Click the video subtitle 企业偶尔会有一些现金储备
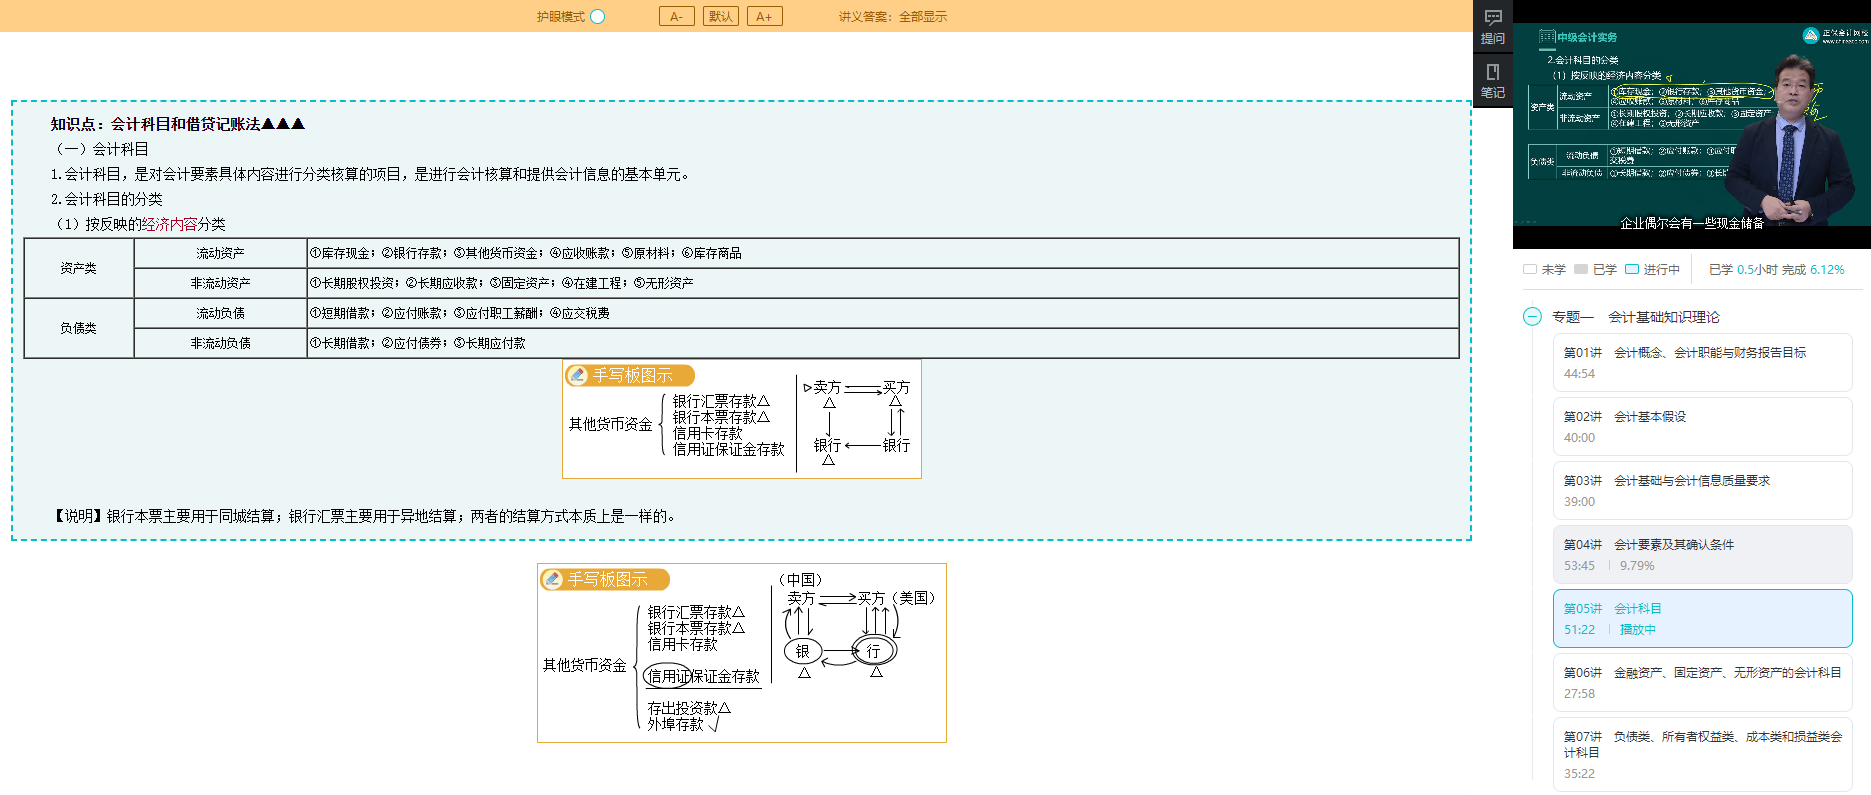 [1692, 223]
